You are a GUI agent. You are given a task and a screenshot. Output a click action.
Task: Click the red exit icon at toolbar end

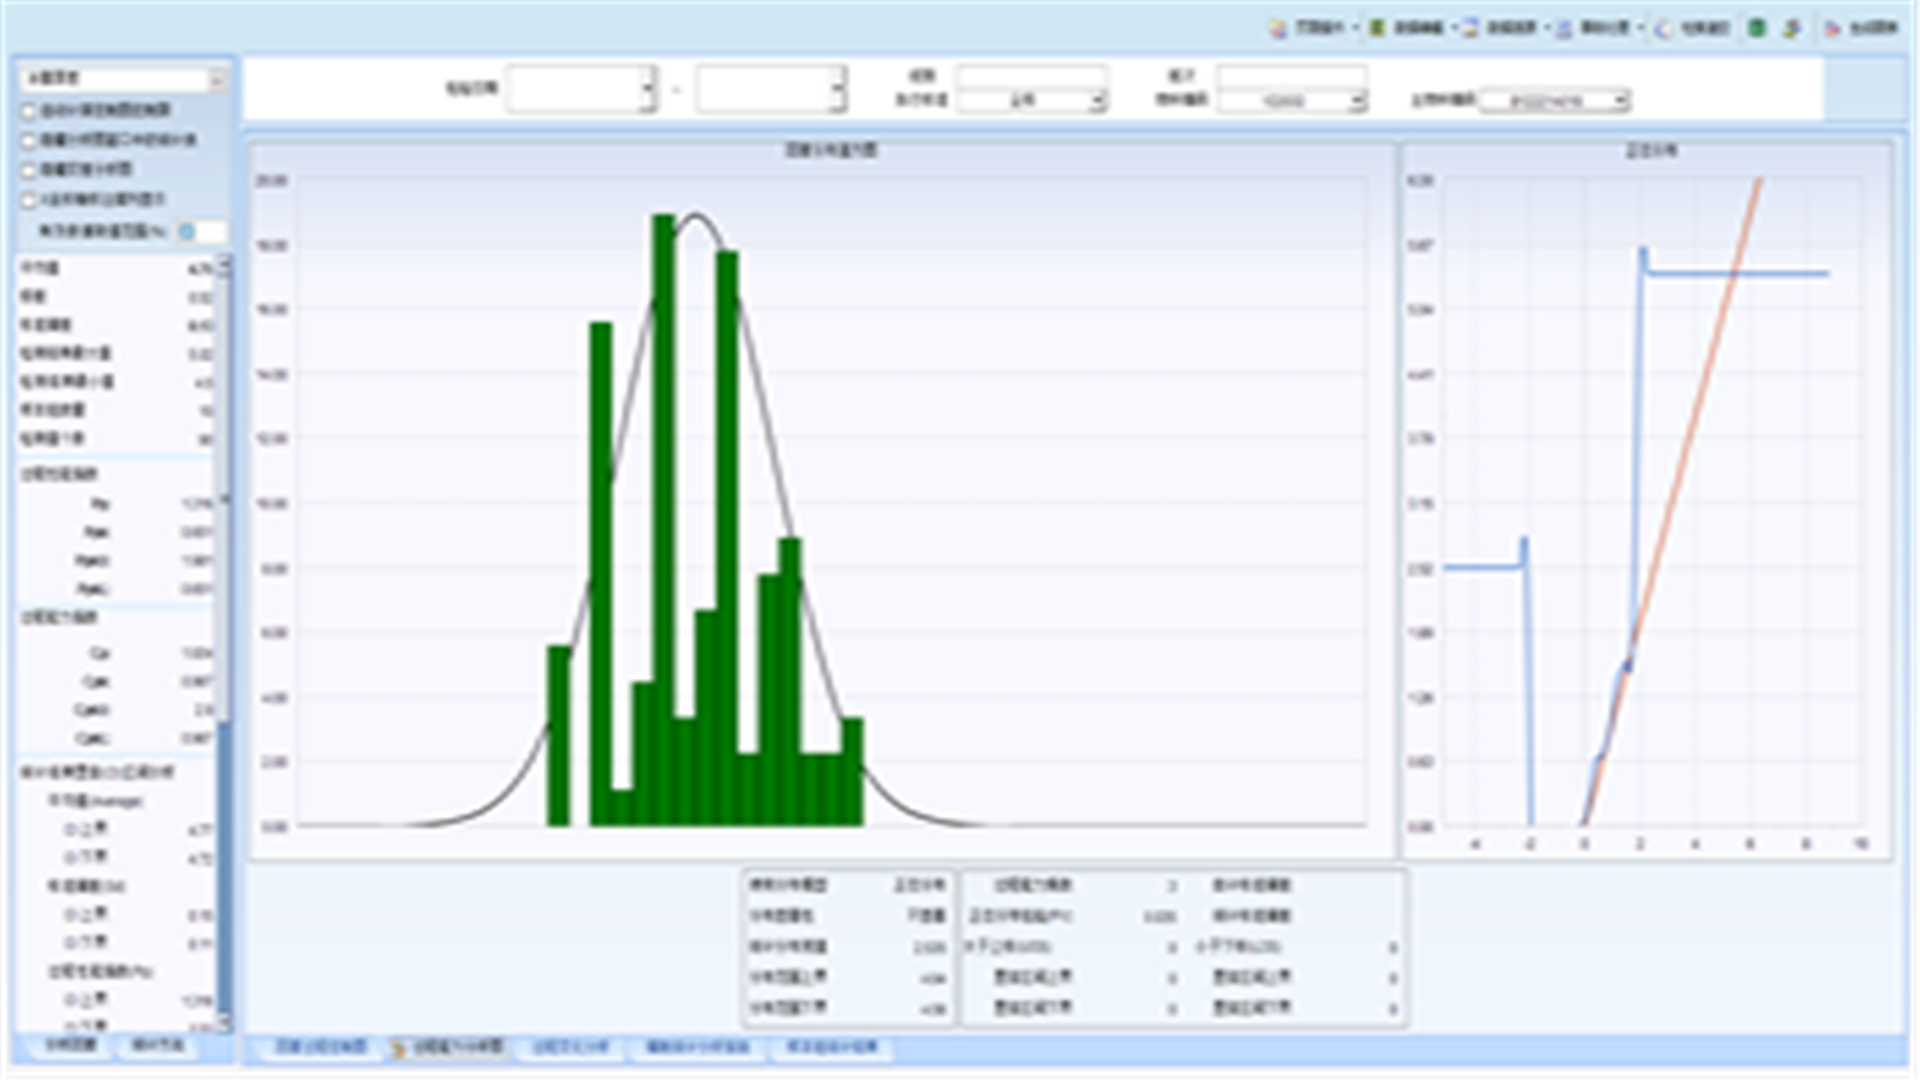point(1832,28)
